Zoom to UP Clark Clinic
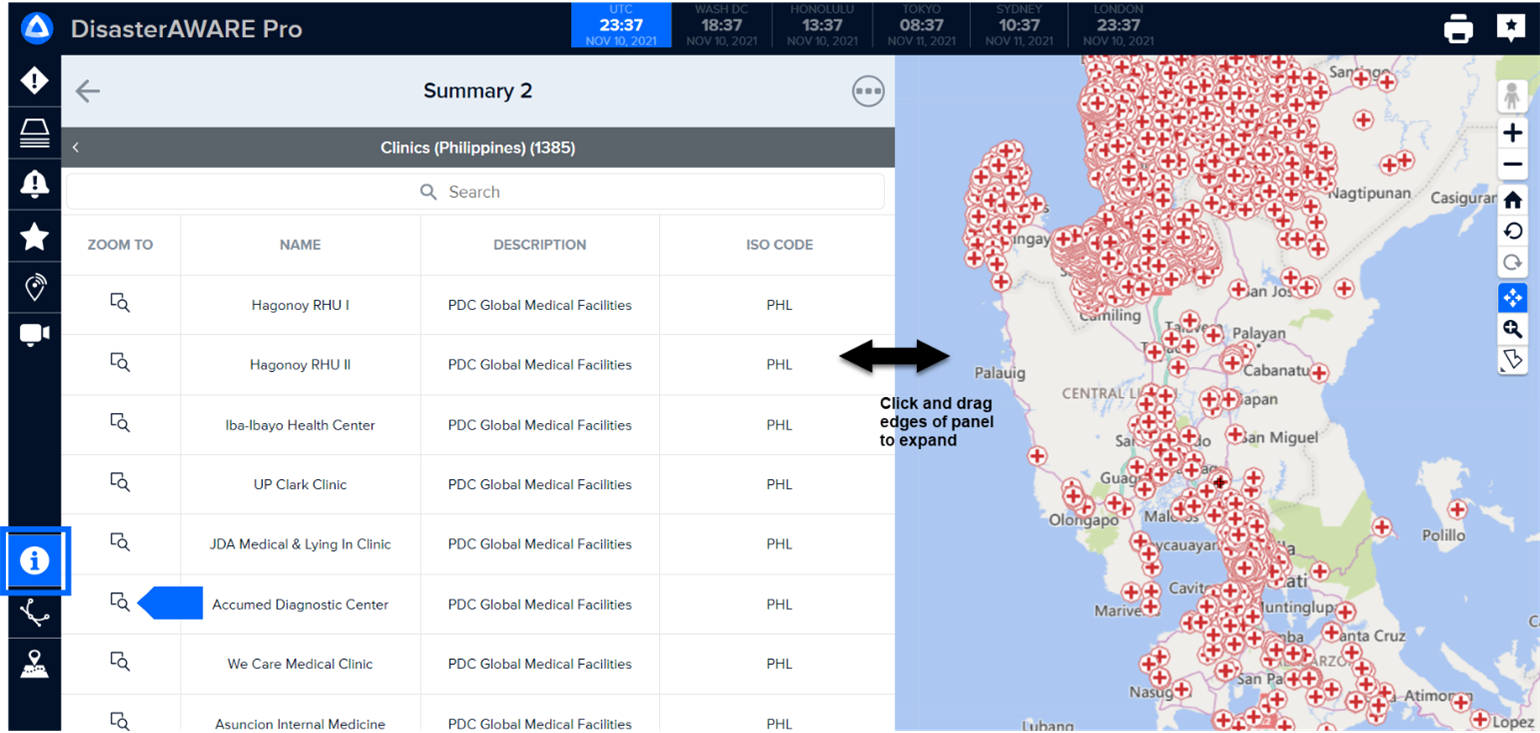Screen dimensions: 1540x733 [x=120, y=483]
